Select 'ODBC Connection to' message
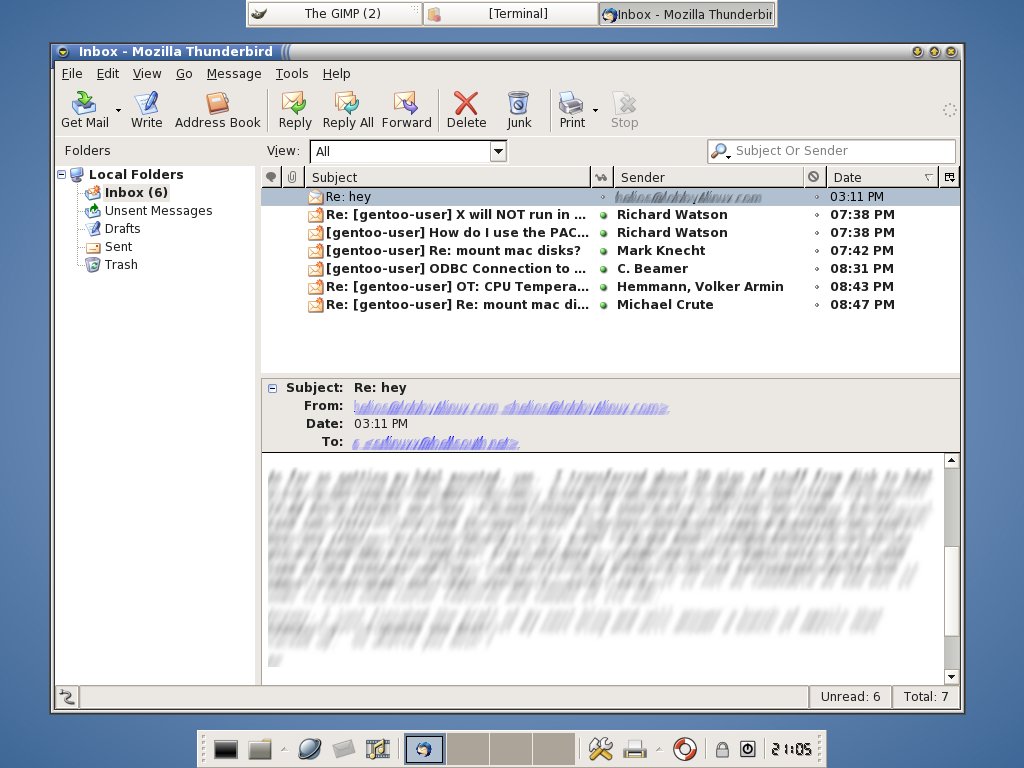This screenshot has height=768, width=1024. pyautogui.click(x=610, y=268)
